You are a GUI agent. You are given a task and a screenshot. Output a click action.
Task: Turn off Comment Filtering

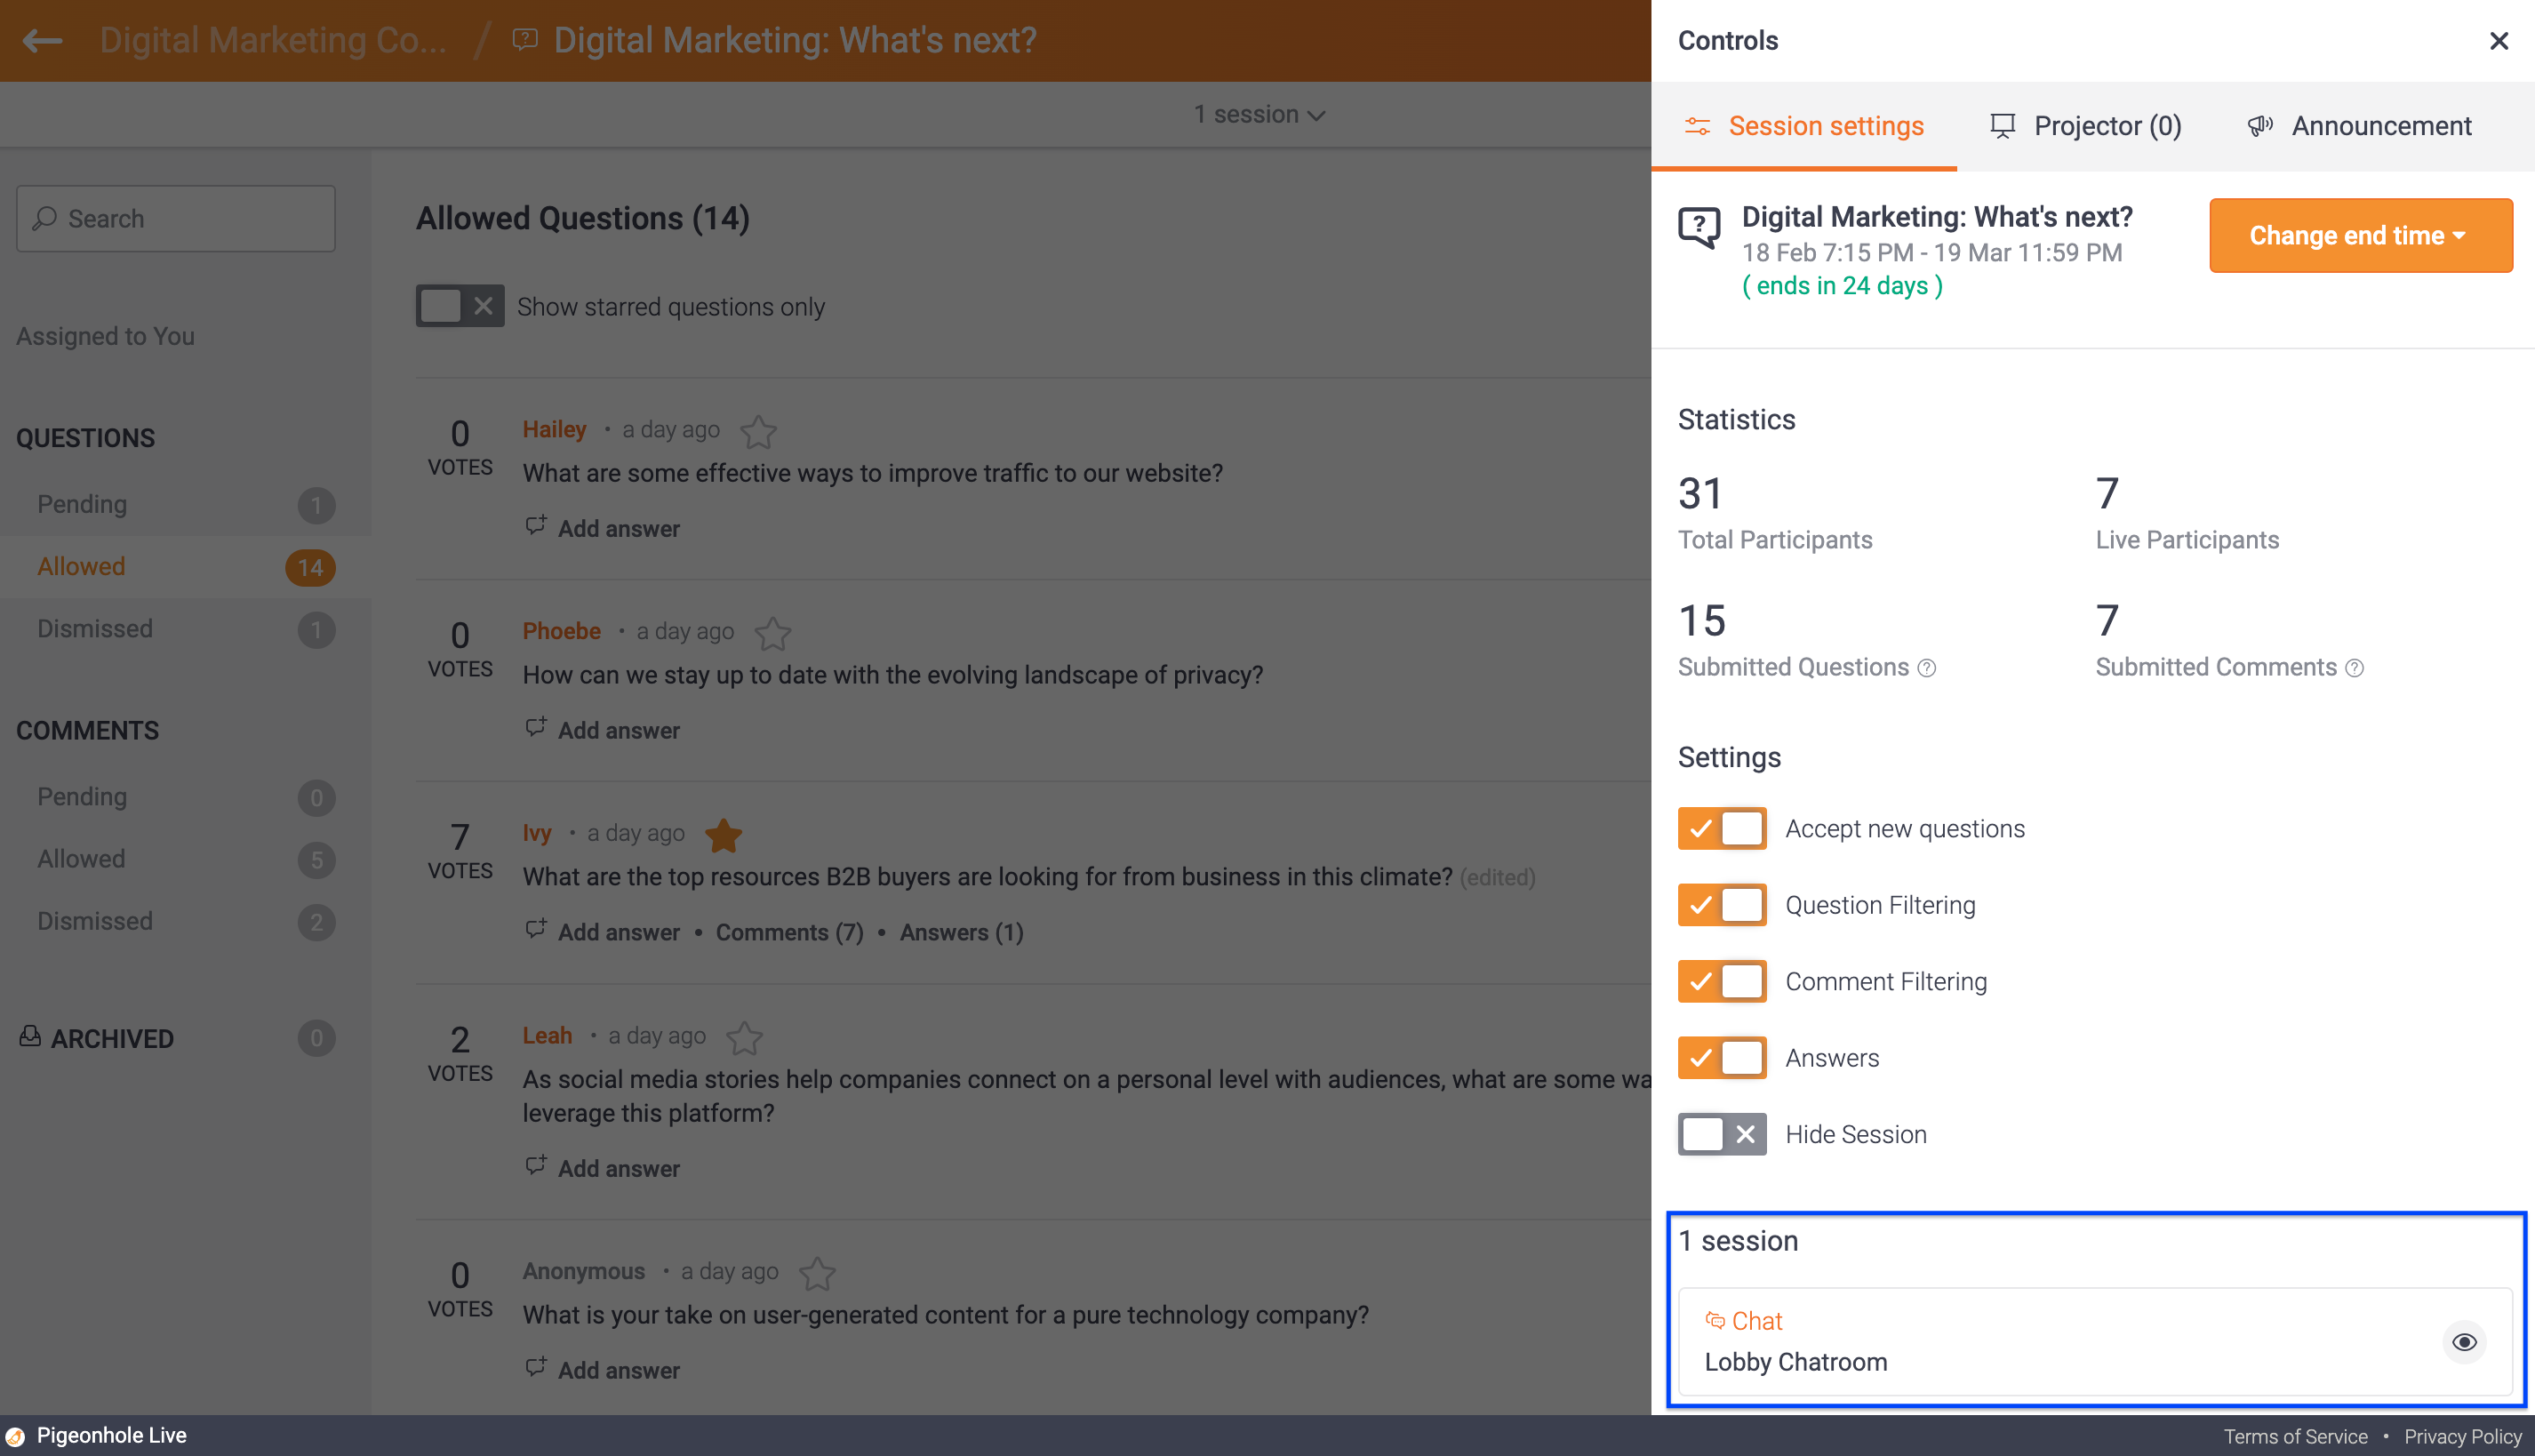1721,981
